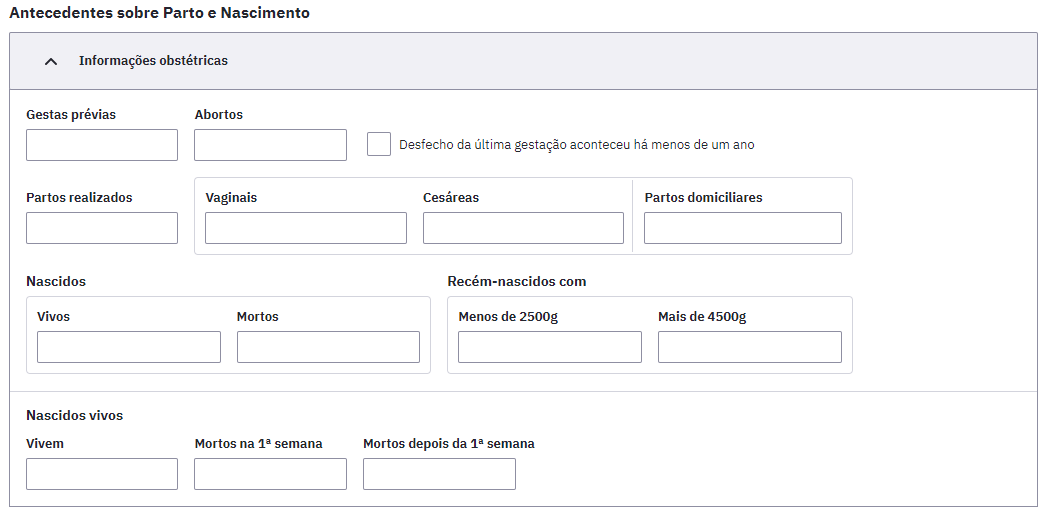This screenshot has height=516, width=1047.
Task: Select the Abortos input field
Action: (270, 145)
